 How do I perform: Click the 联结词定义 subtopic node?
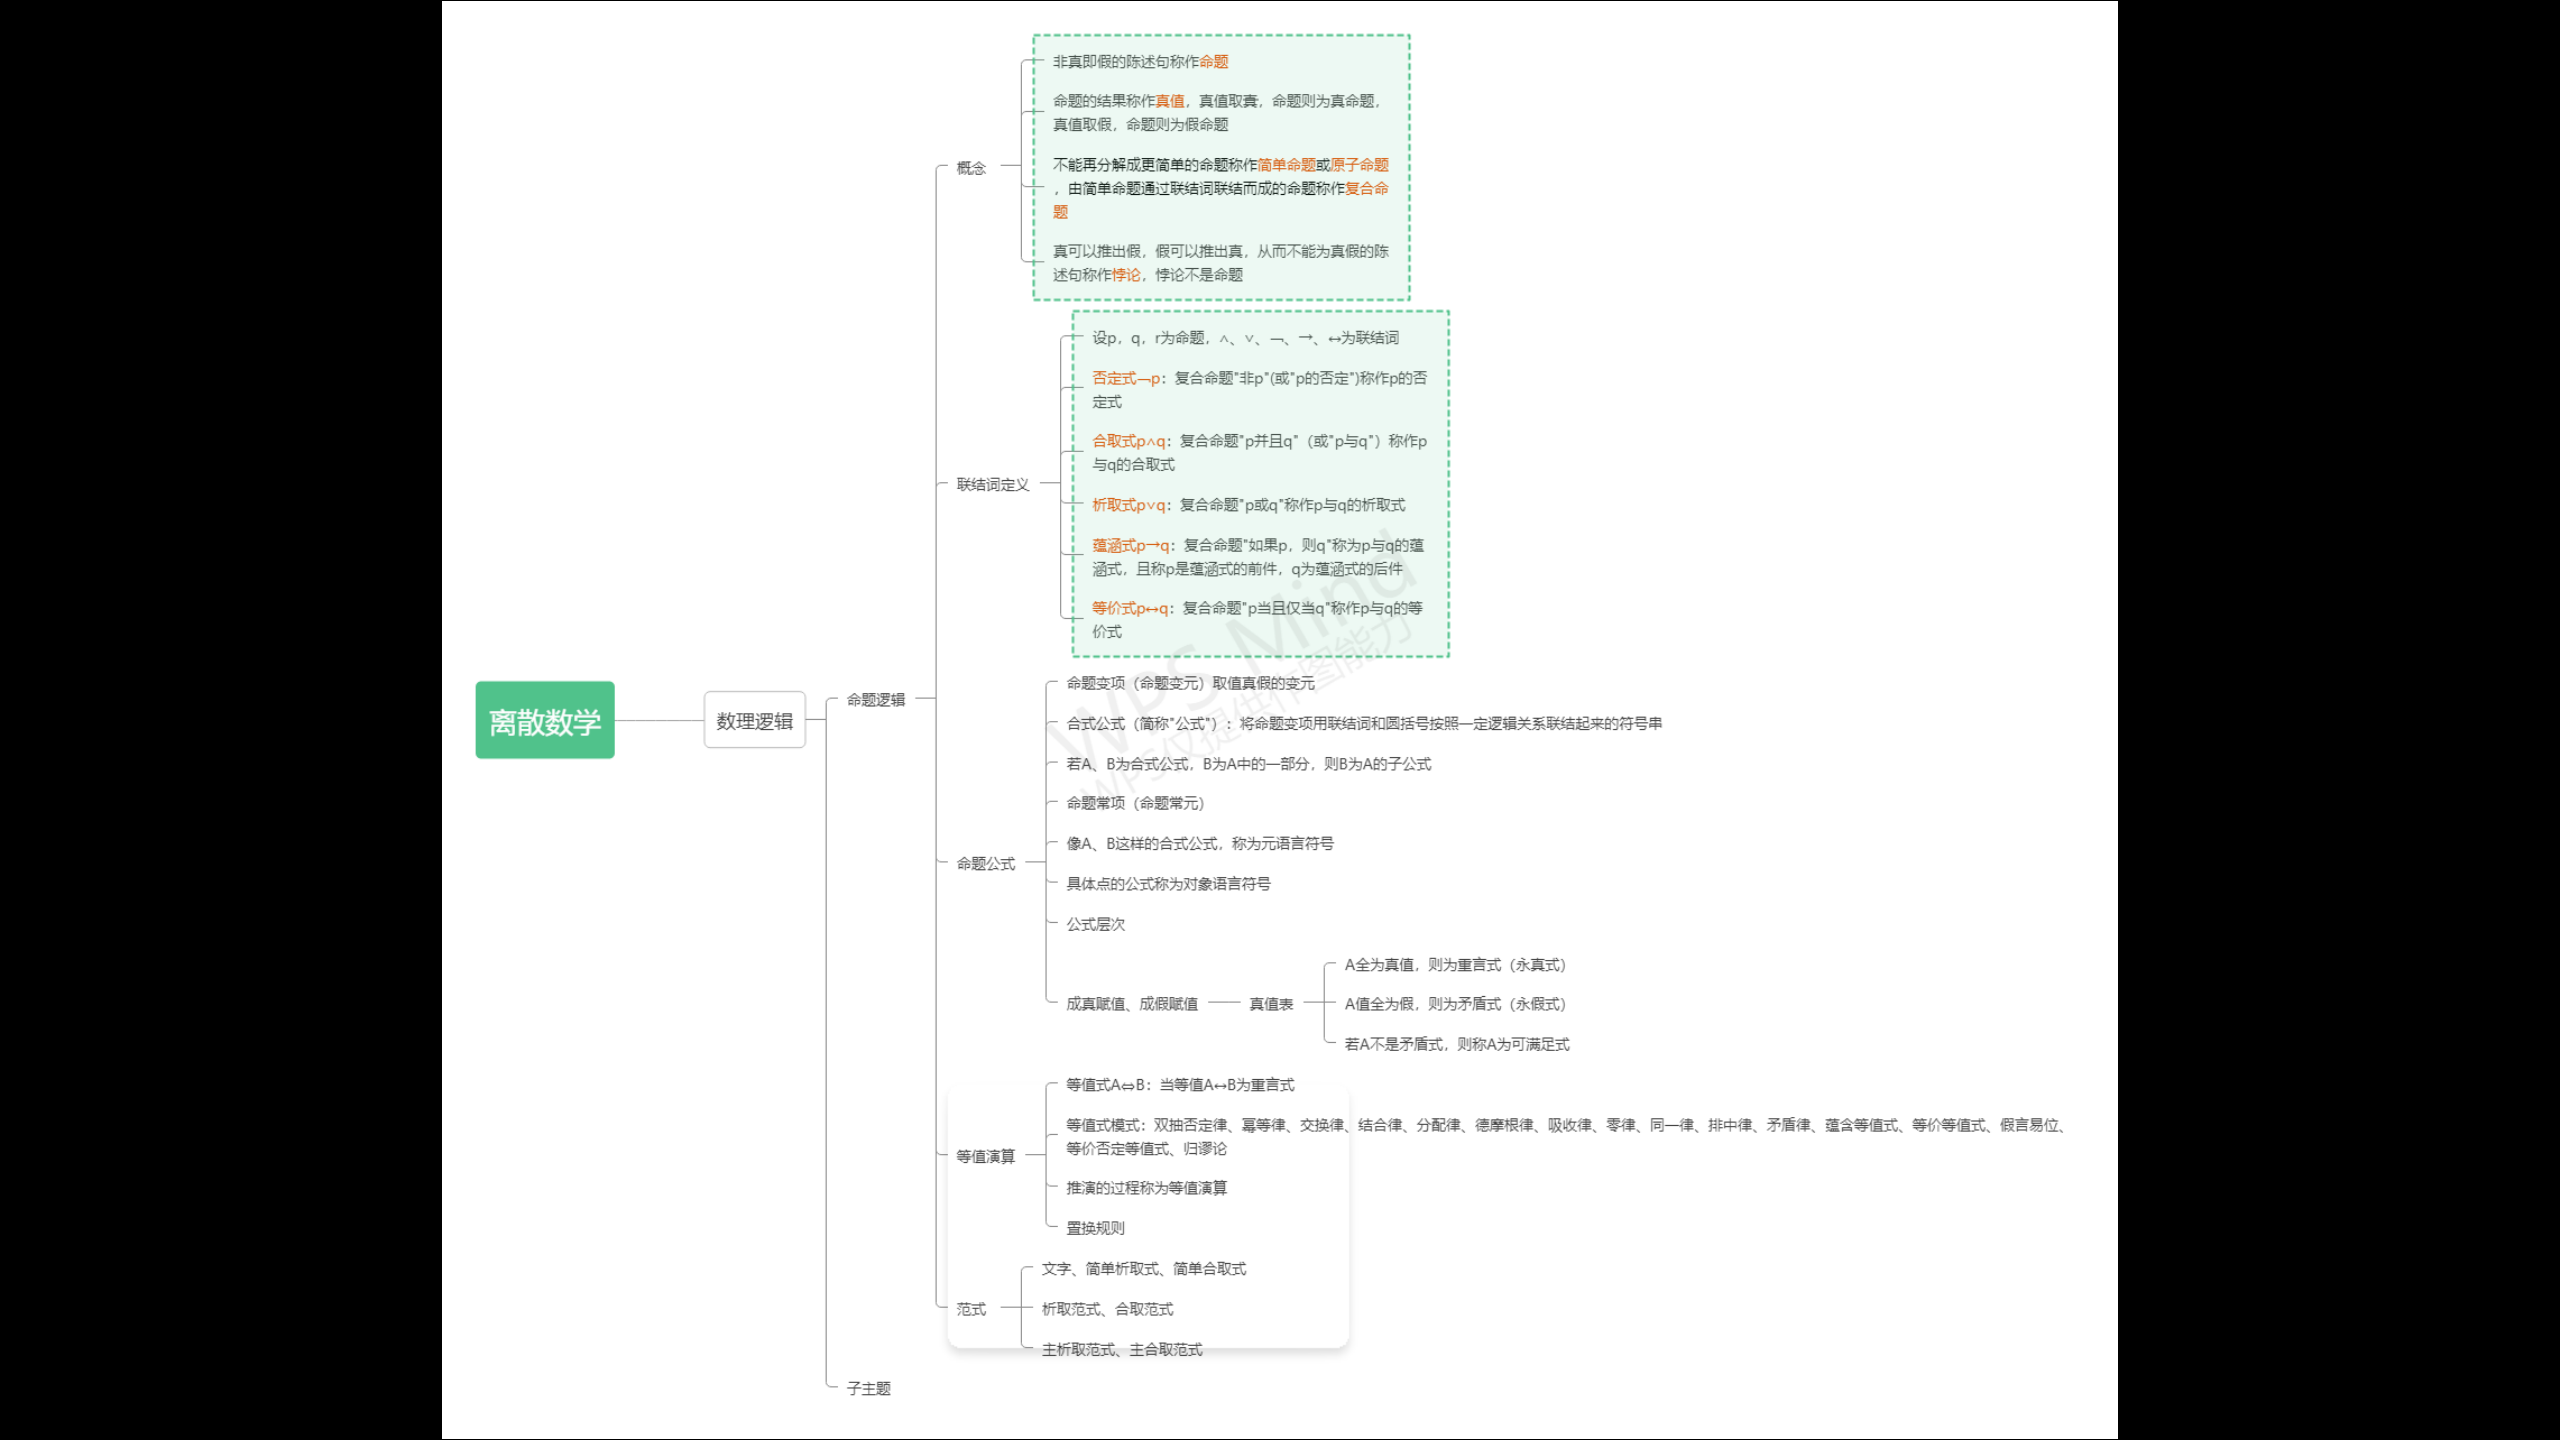coord(992,485)
